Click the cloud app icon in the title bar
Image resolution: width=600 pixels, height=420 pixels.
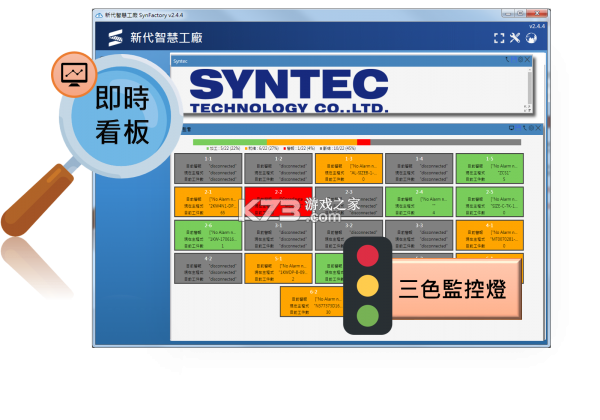(x=99, y=15)
